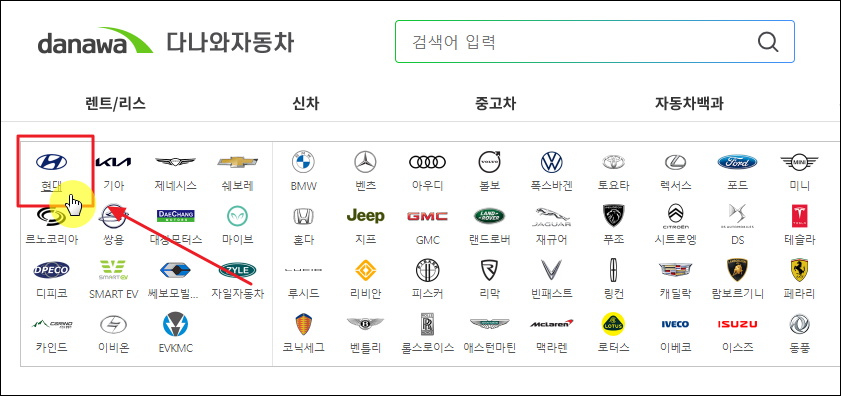Open the Koenigsegg shield logo
The width and height of the screenshot is (841, 396).
click(x=304, y=324)
